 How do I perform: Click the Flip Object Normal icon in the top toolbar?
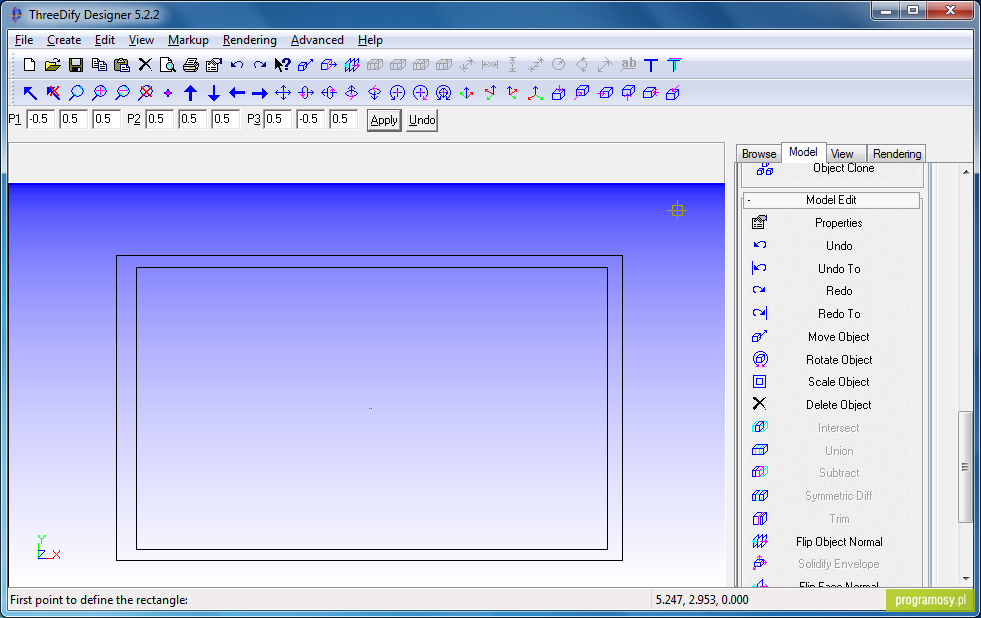click(352, 64)
